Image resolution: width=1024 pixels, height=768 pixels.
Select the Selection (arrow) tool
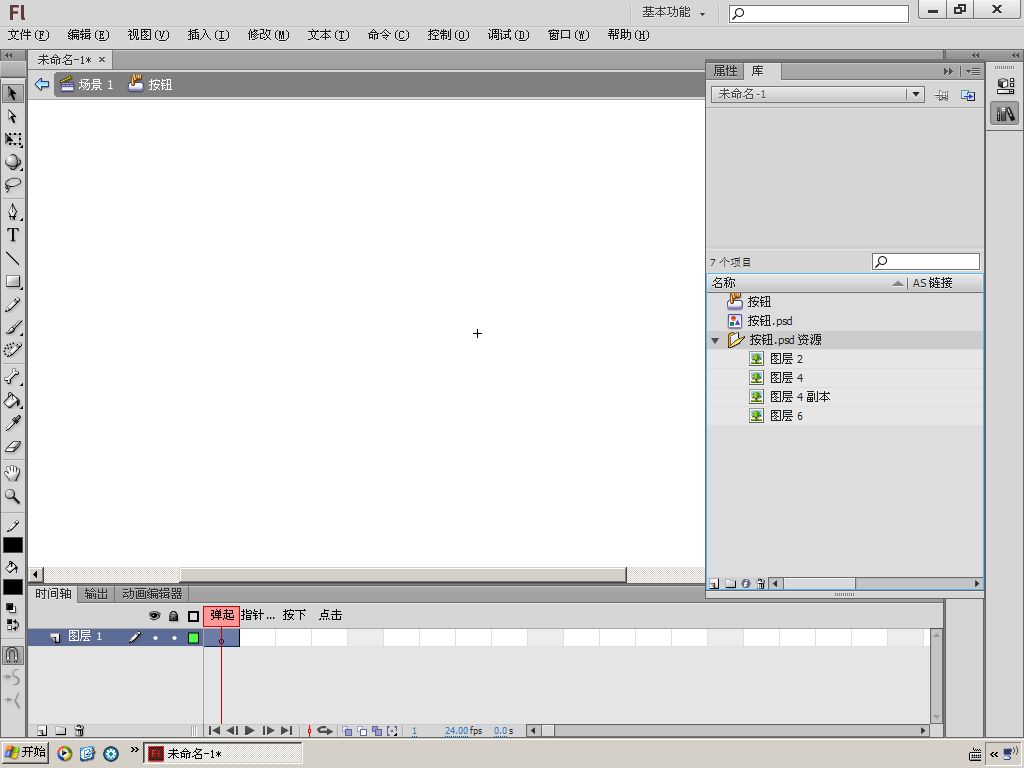point(12,93)
